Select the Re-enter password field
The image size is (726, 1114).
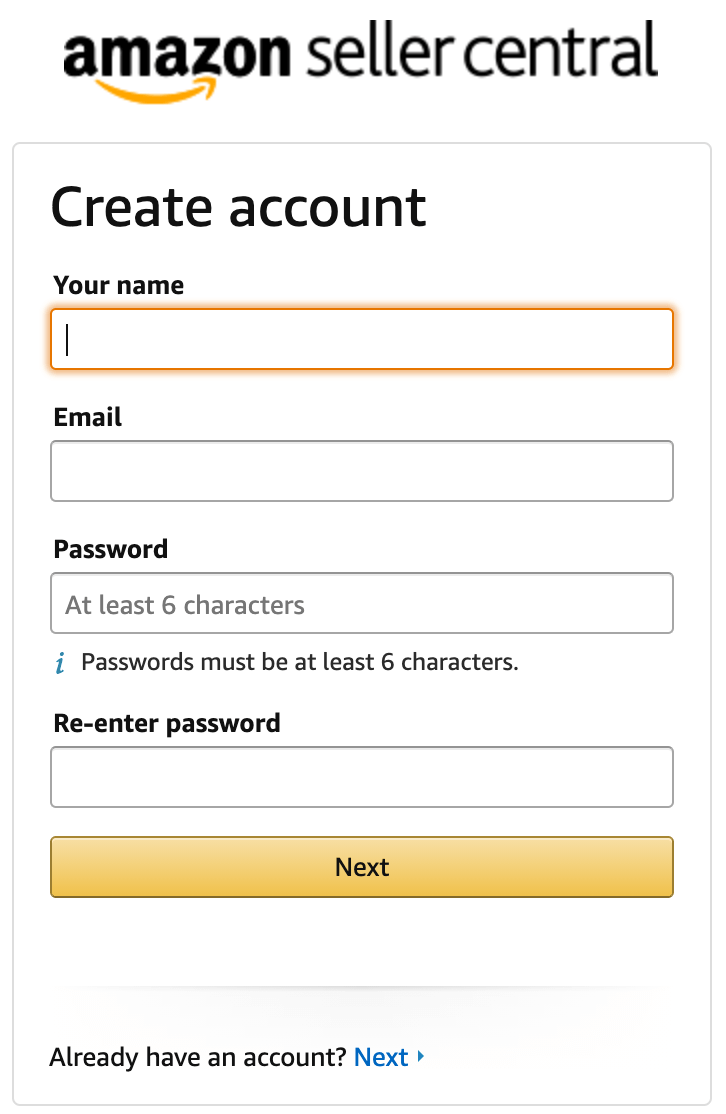362,777
